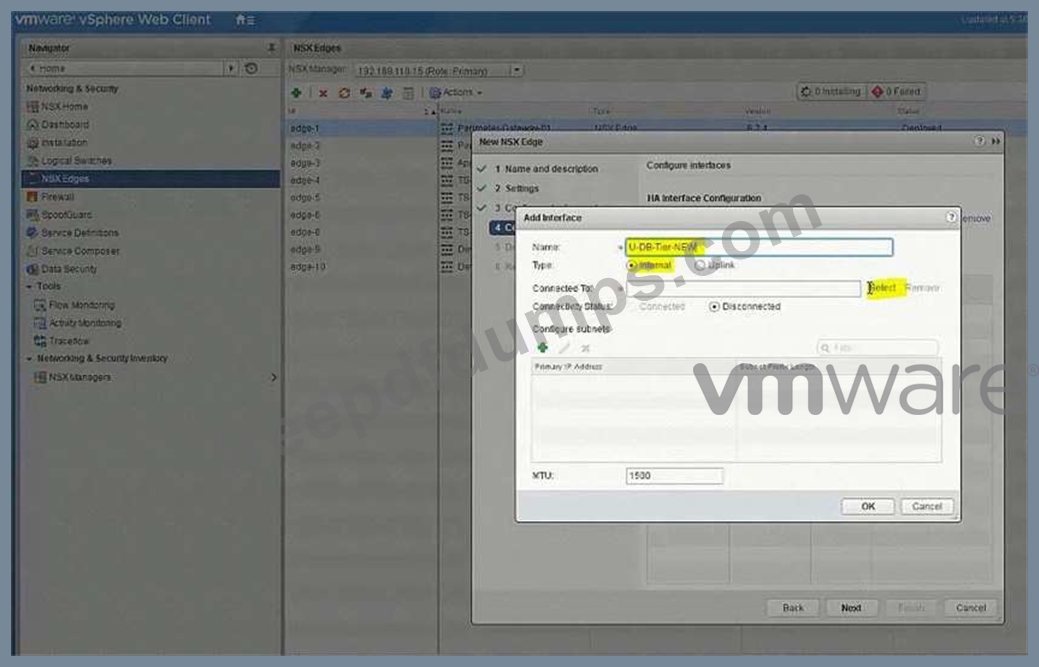Click the orange refresh icon in NSX Edges toolbar
The height and width of the screenshot is (667, 1039).
(x=344, y=93)
